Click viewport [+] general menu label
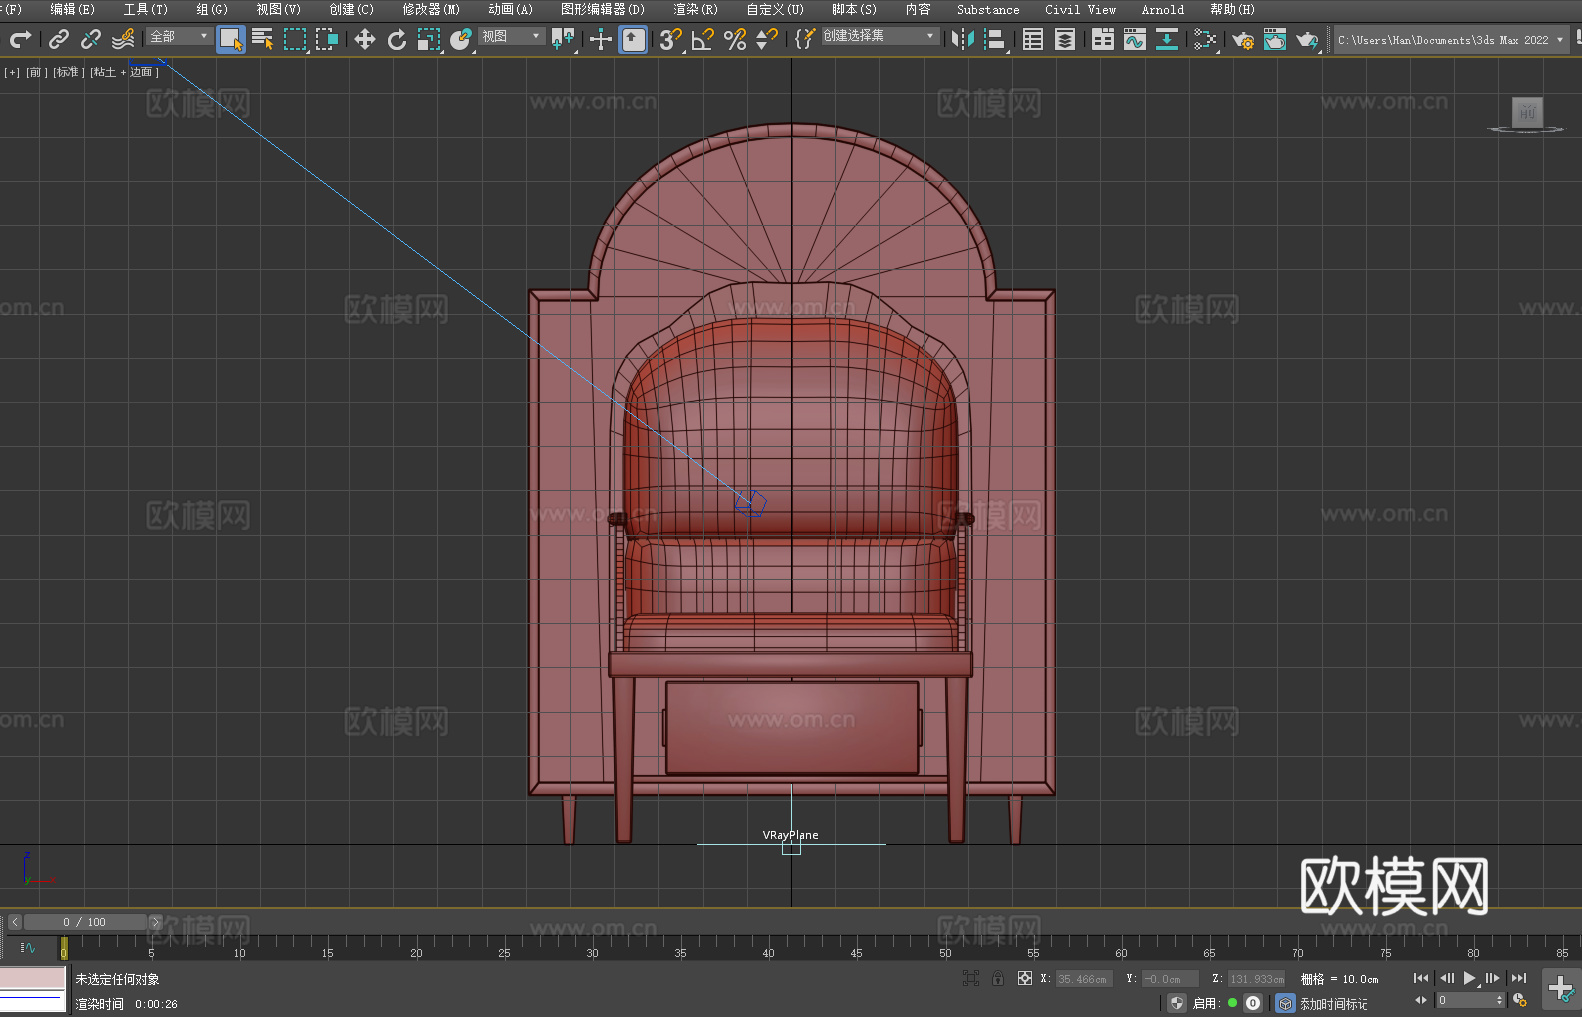The height and width of the screenshot is (1017, 1582). coord(12,72)
